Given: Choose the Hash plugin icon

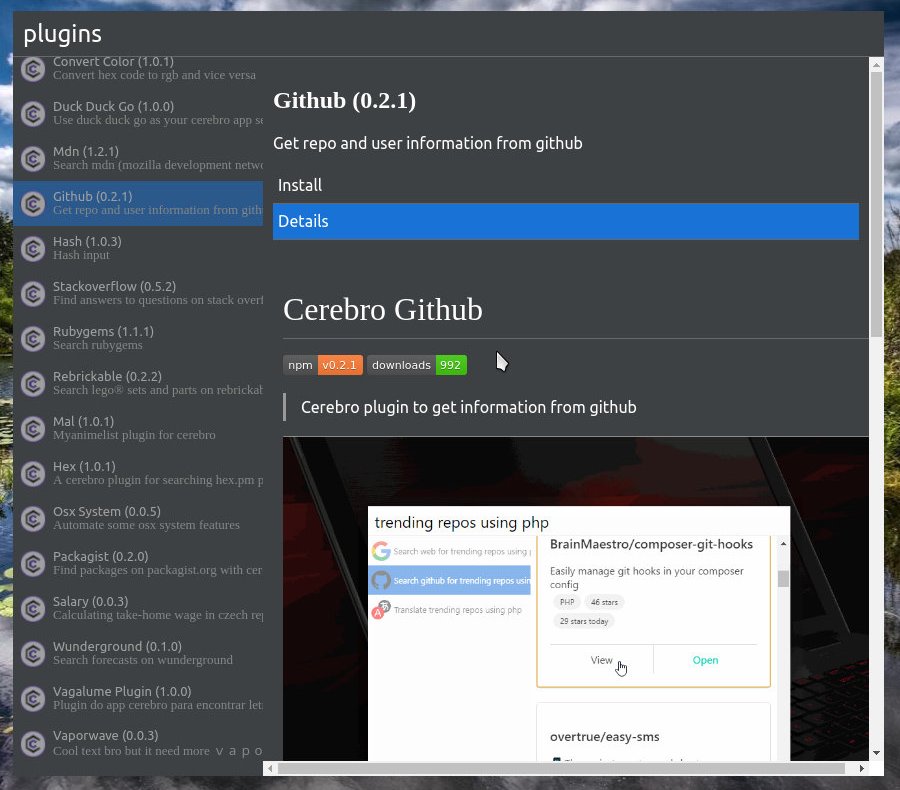Looking at the screenshot, I should tap(33, 249).
